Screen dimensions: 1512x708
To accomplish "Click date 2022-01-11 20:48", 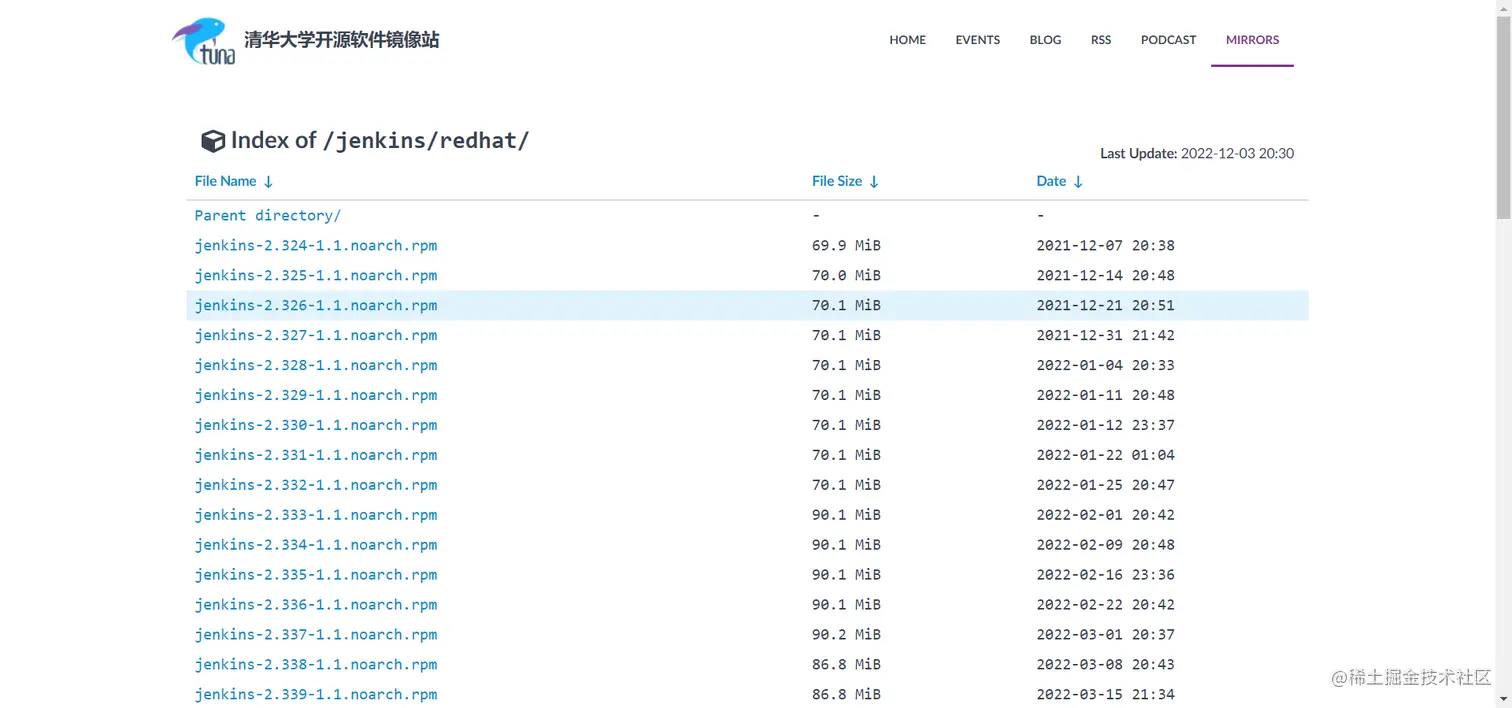I will [1106, 395].
